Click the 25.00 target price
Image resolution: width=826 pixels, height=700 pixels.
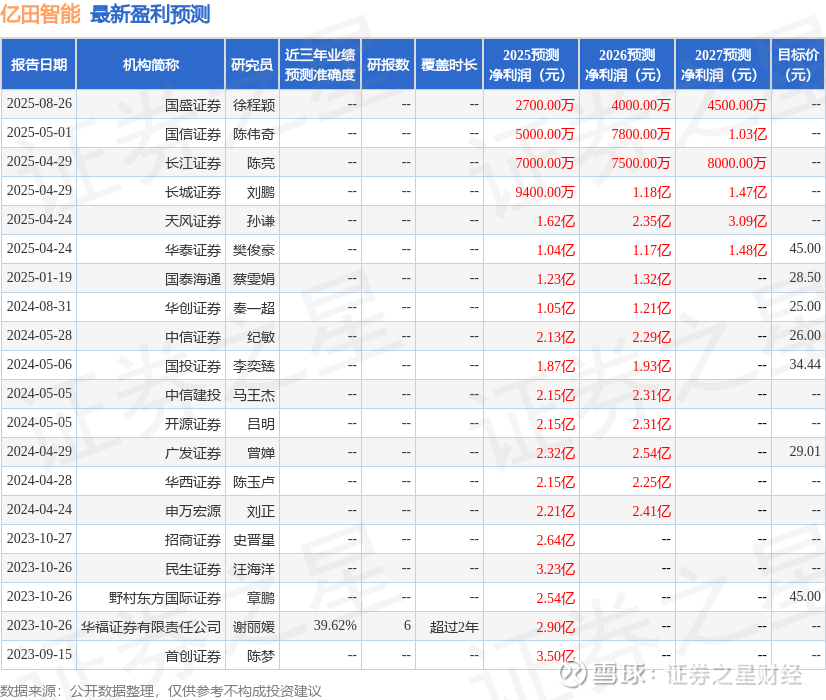click(x=805, y=306)
